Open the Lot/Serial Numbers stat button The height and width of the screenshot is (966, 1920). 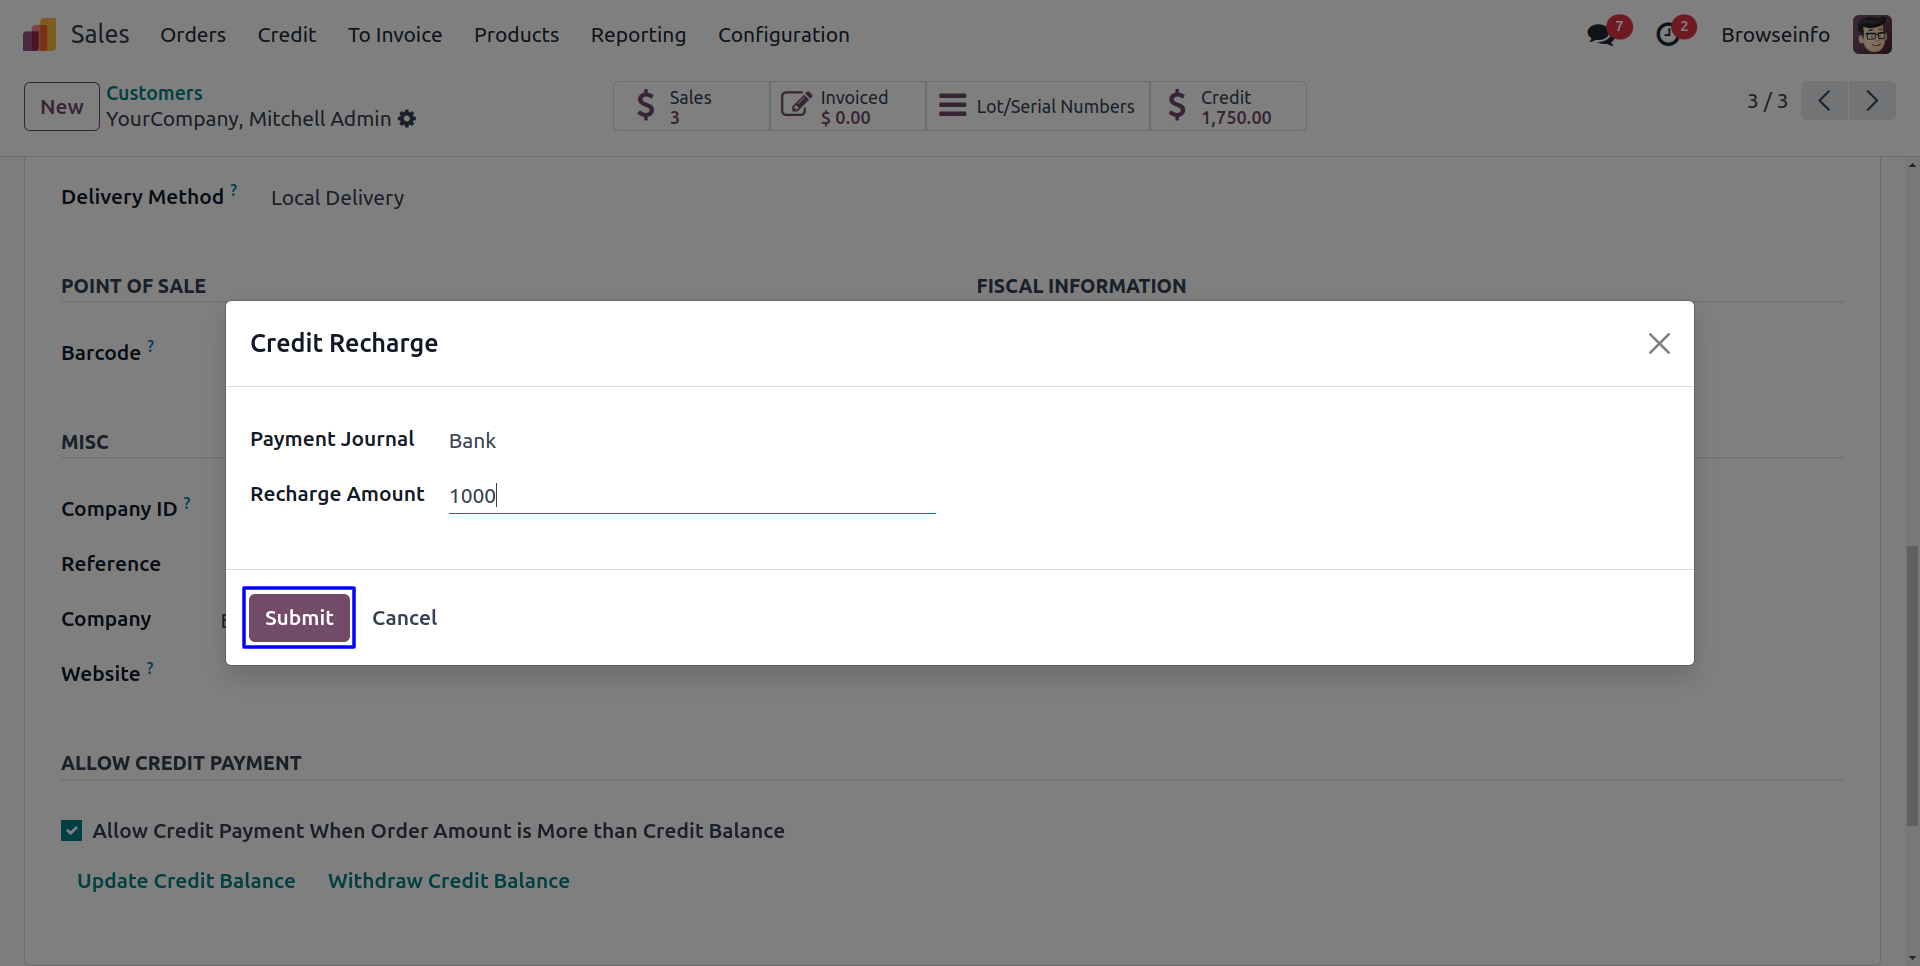coord(1037,106)
